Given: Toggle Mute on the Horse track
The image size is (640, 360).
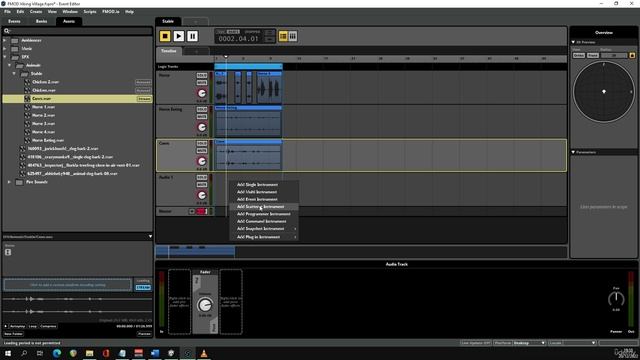Looking at the screenshot, I should point(202,83).
